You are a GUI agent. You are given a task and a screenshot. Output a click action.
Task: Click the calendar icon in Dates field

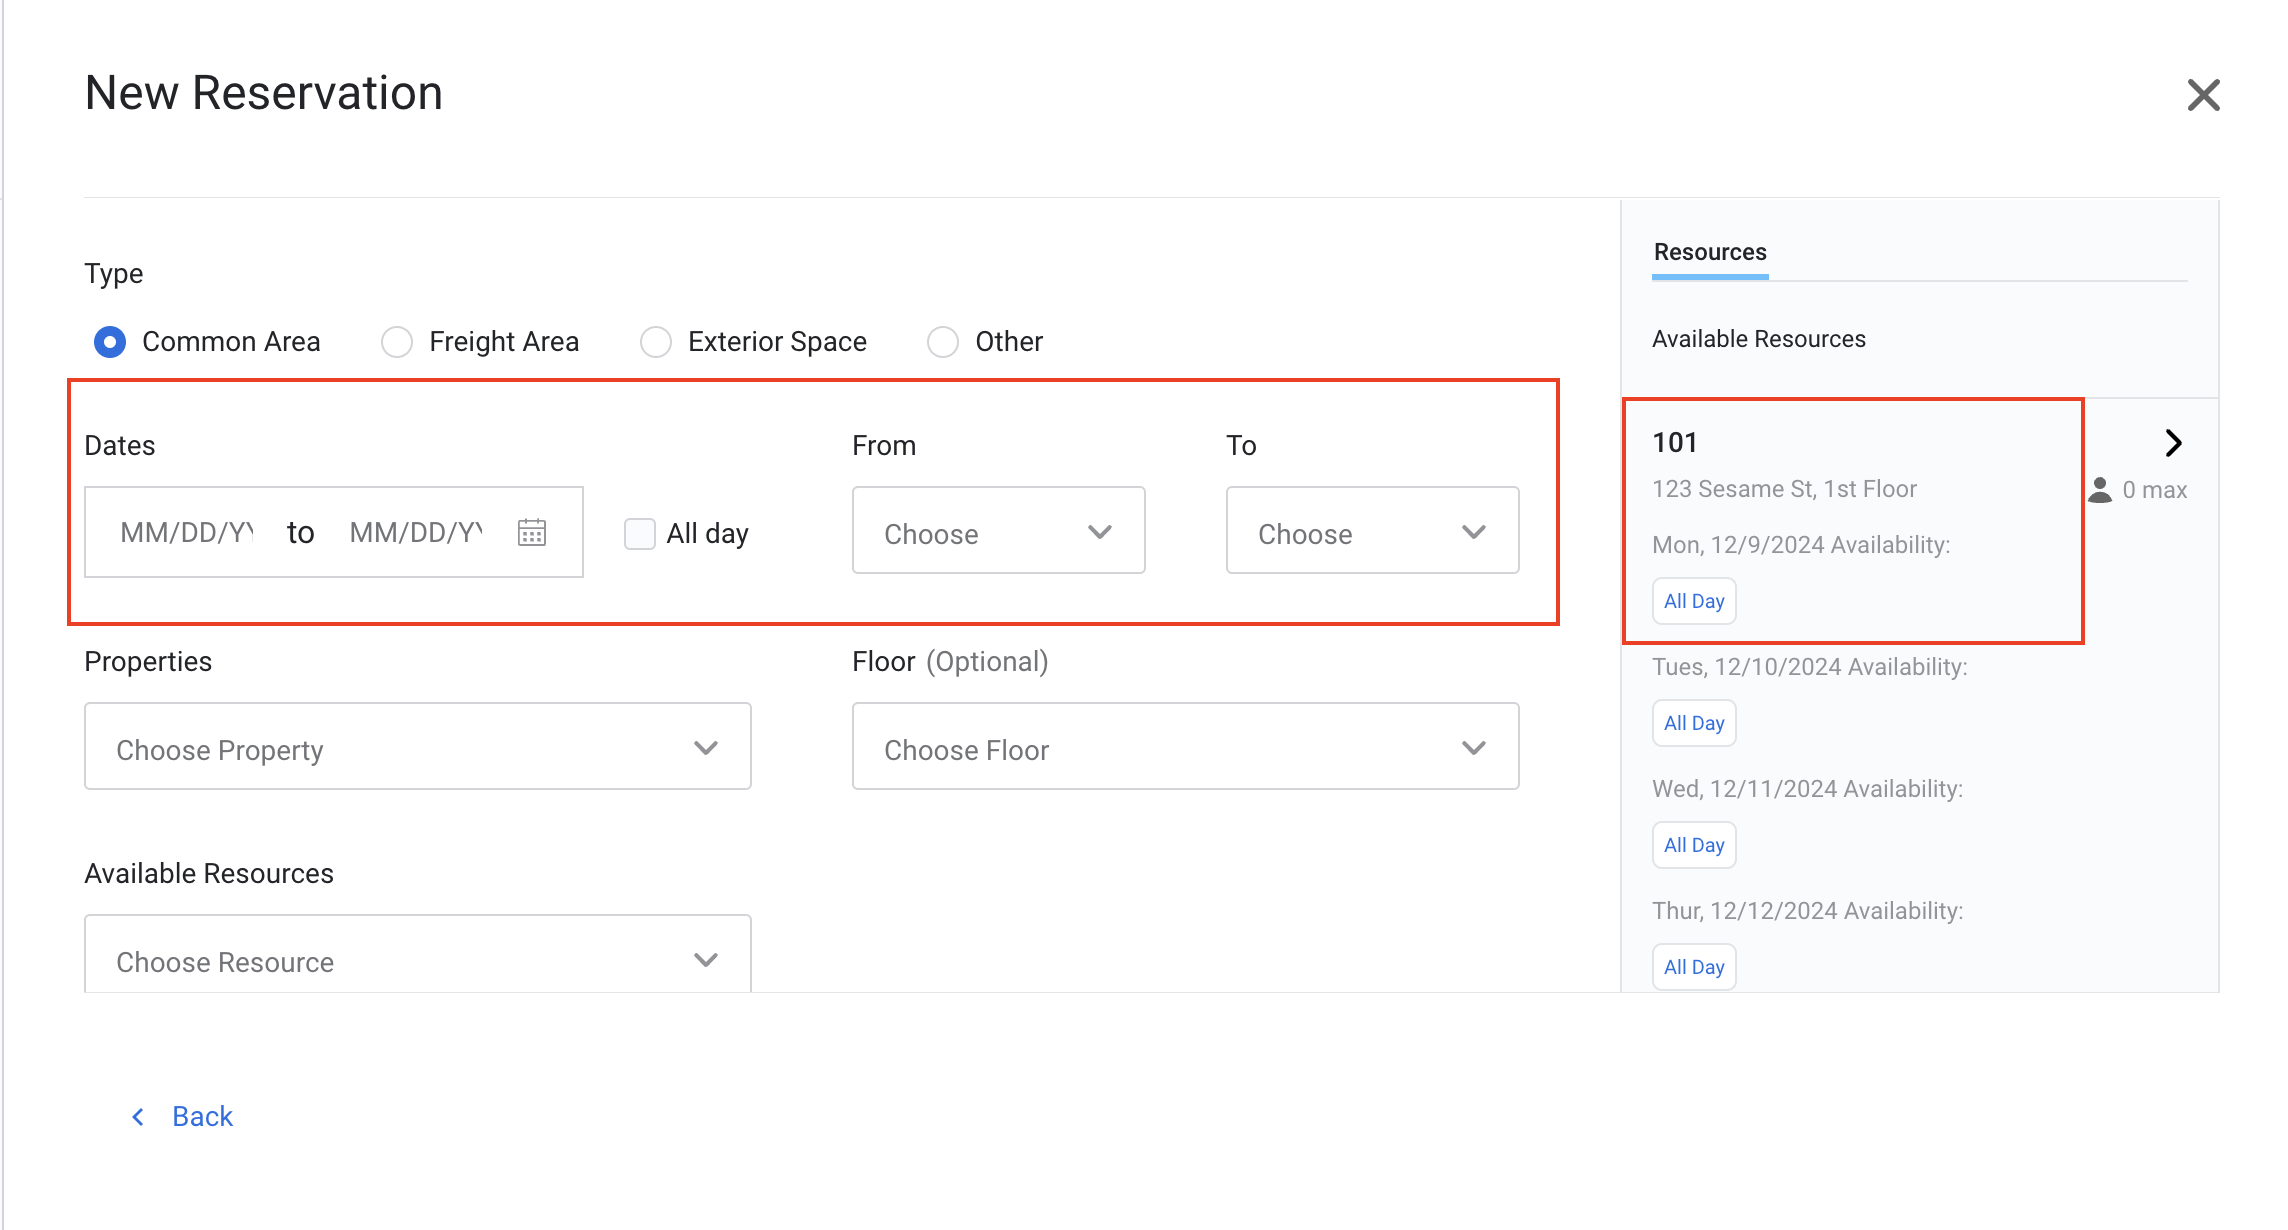point(532,532)
